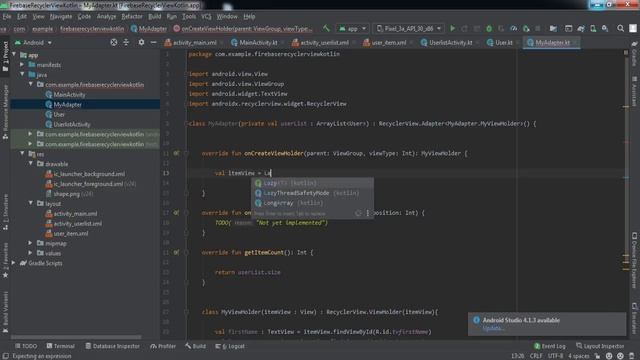Click the read-only lock icon in the status bar
The width and height of the screenshot is (640, 360).
tap(597, 356)
